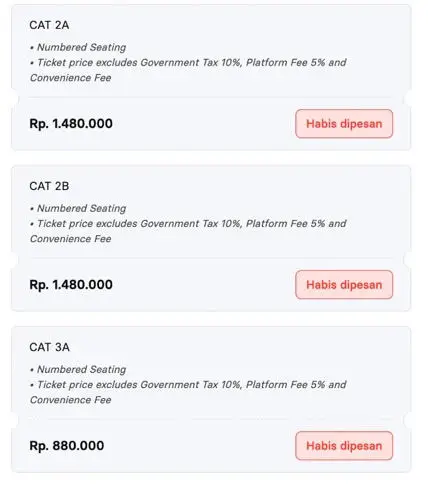Click Government Tax 10% text in CAT 2B
Screen dimensions: 428x485
click(x=190, y=224)
